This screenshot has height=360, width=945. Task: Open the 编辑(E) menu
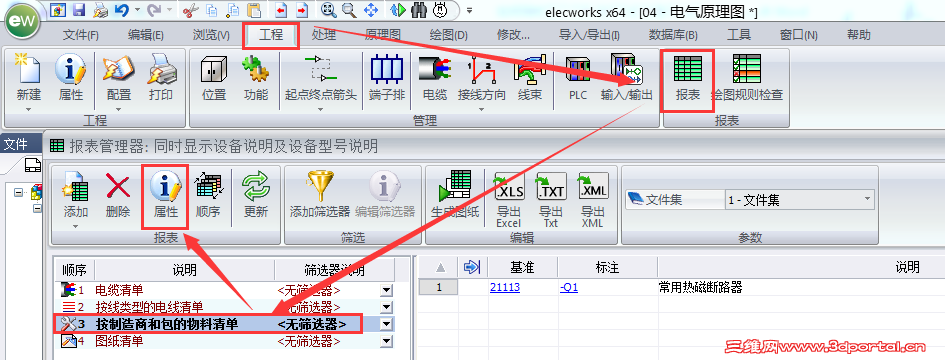point(145,35)
